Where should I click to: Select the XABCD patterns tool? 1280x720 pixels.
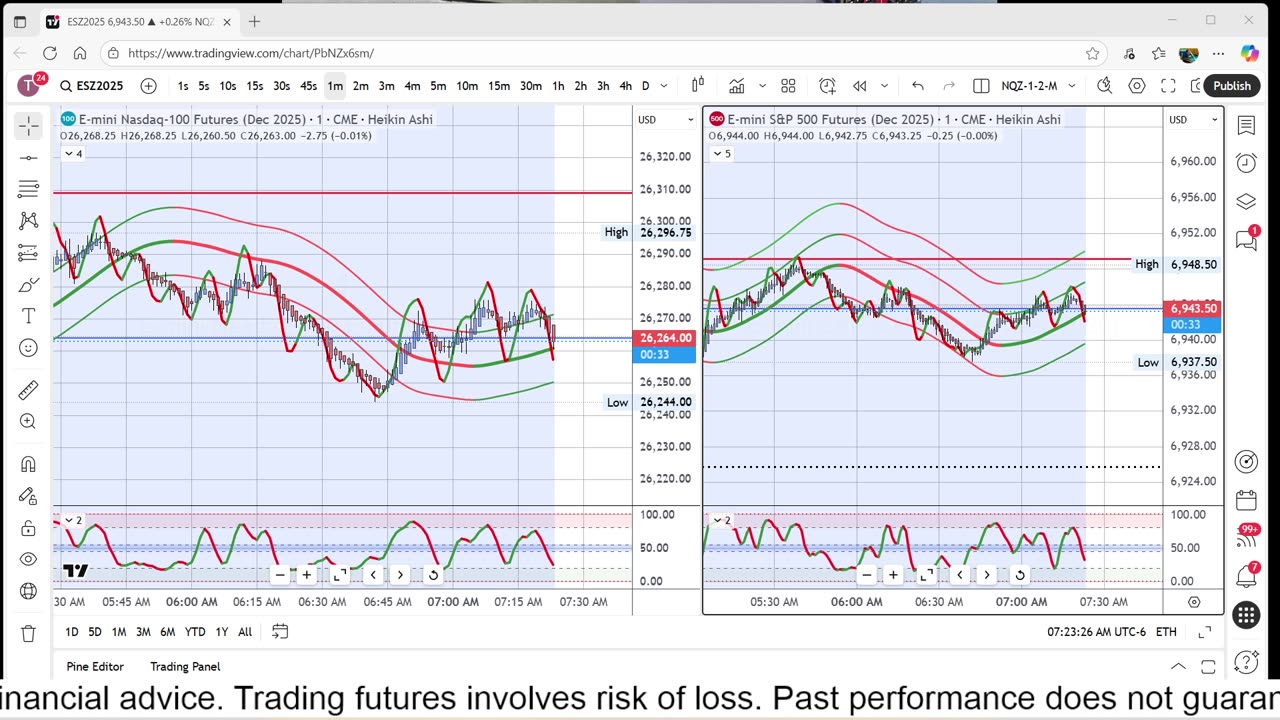(28, 221)
